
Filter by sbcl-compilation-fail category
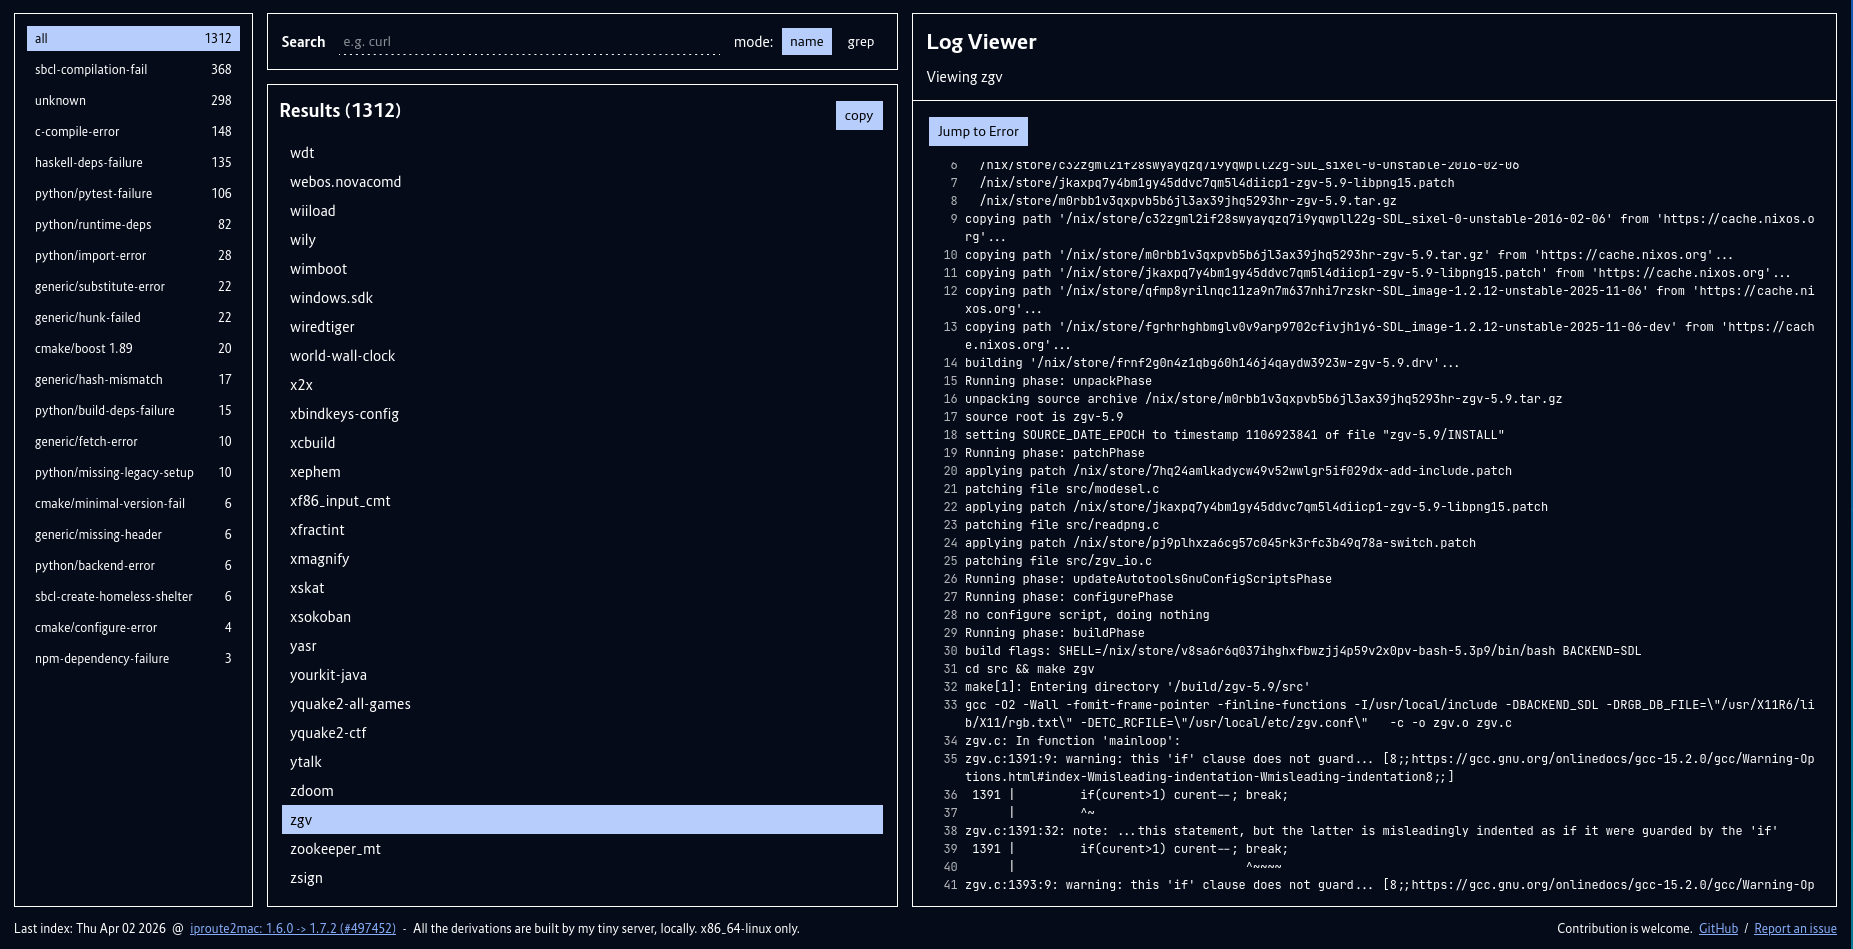133,70
